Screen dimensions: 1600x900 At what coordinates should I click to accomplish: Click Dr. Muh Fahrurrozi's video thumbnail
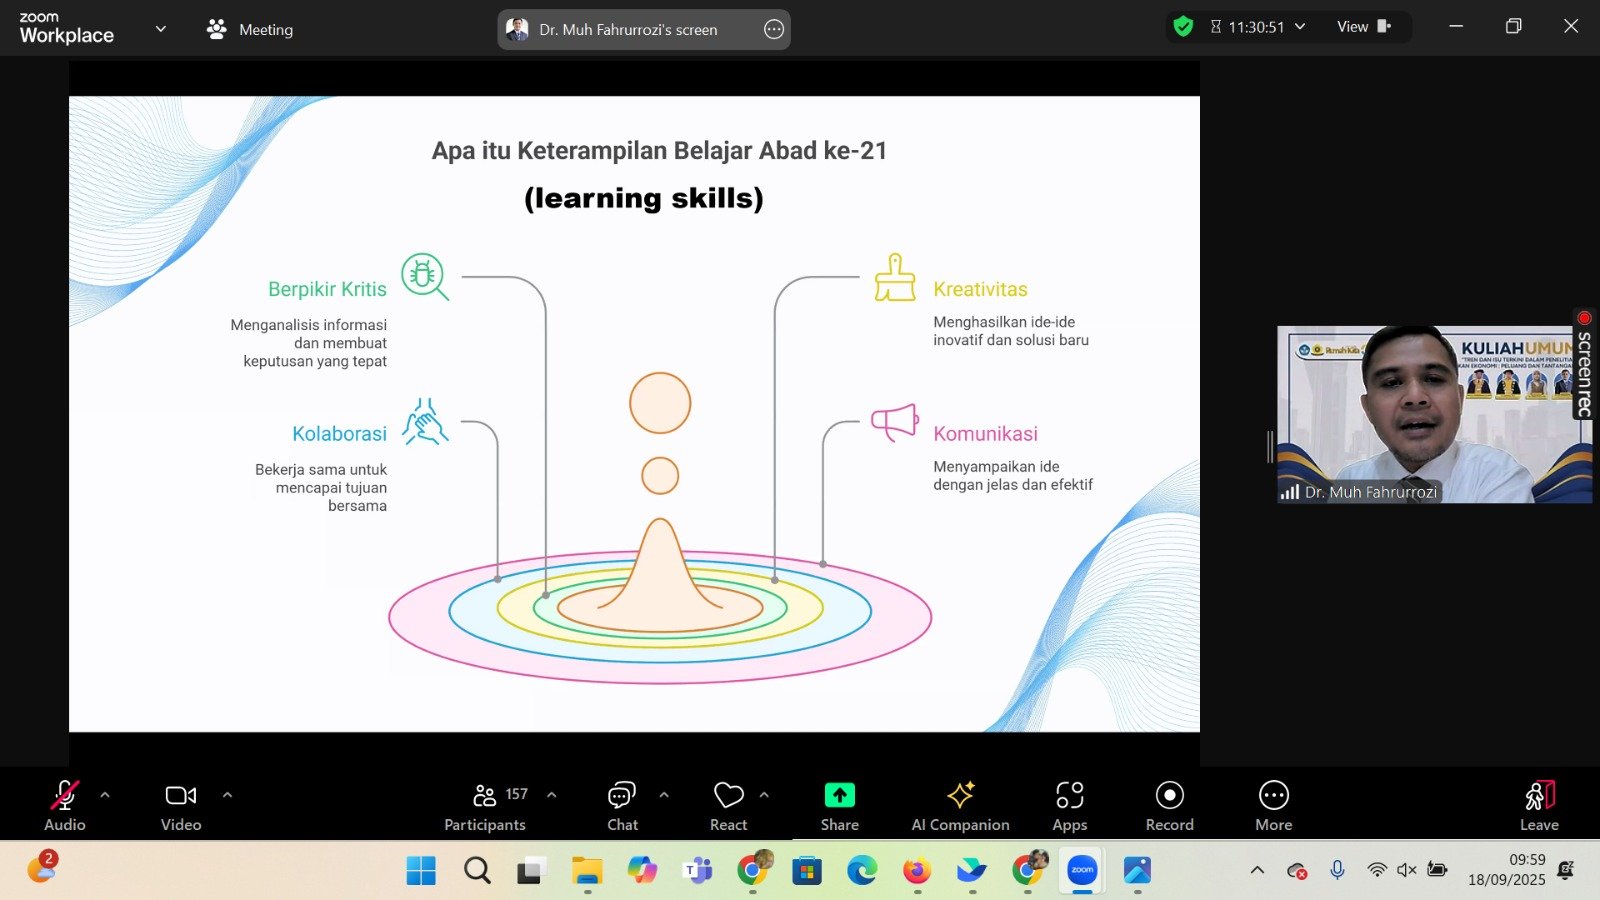1433,414
